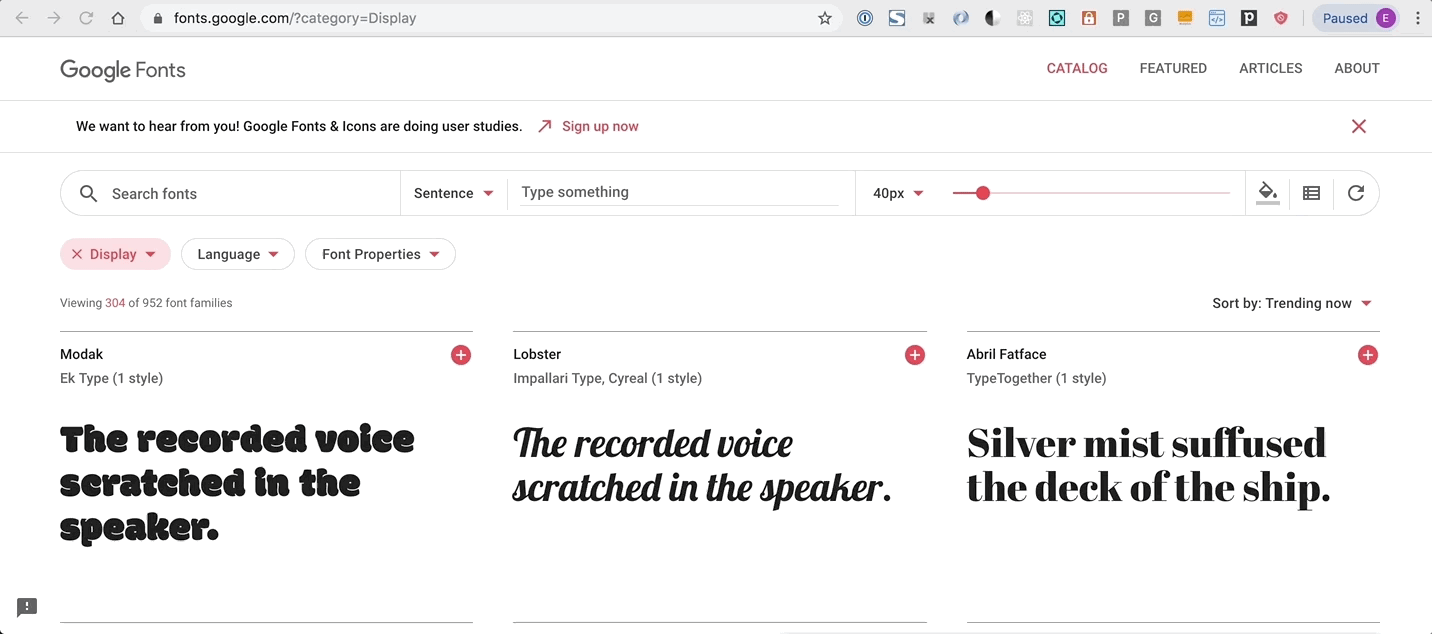Bookmark this page with the star icon
Screen dimensions: 1432x634
point(825,18)
